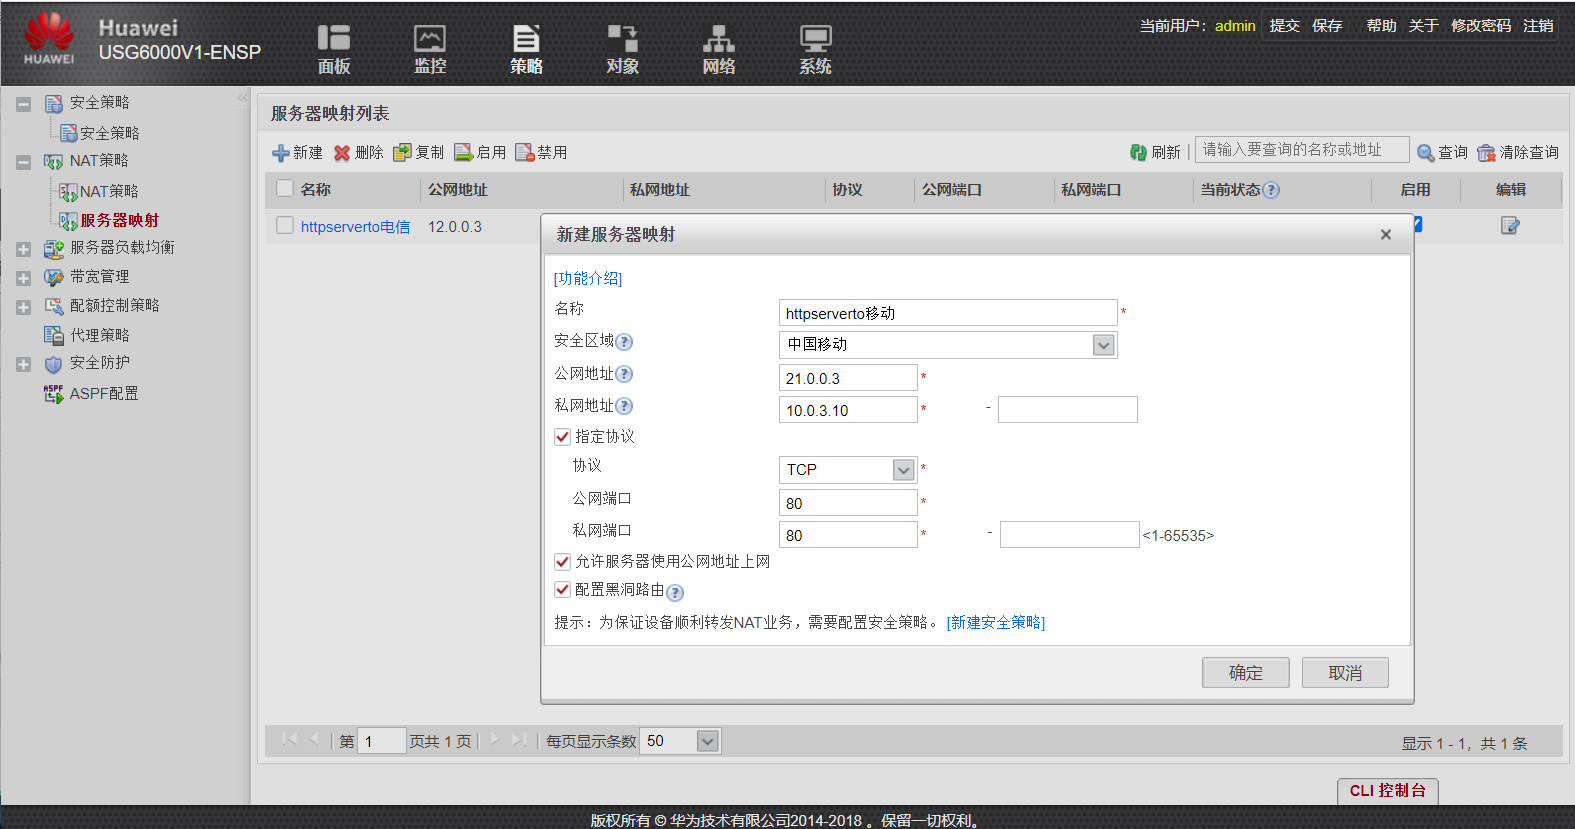Collapse the 安全策略 tree node
The width and height of the screenshot is (1575, 829).
point(23,104)
